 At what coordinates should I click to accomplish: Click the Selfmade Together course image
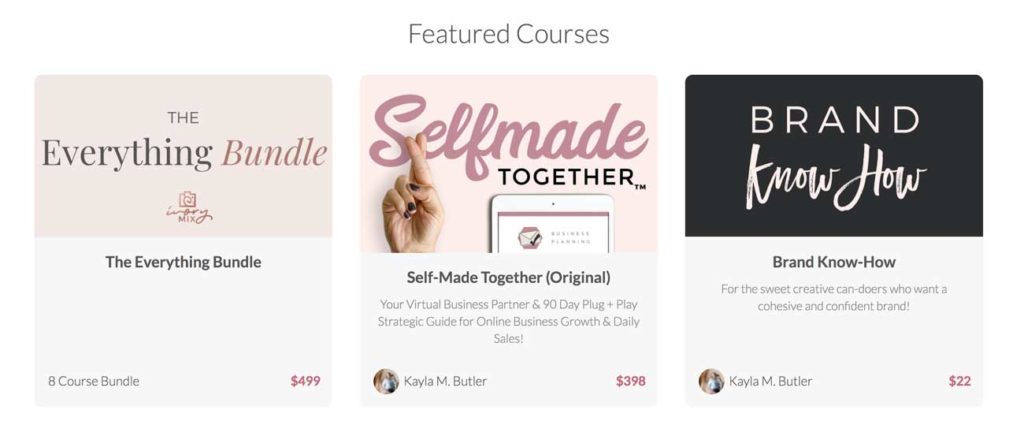509,164
